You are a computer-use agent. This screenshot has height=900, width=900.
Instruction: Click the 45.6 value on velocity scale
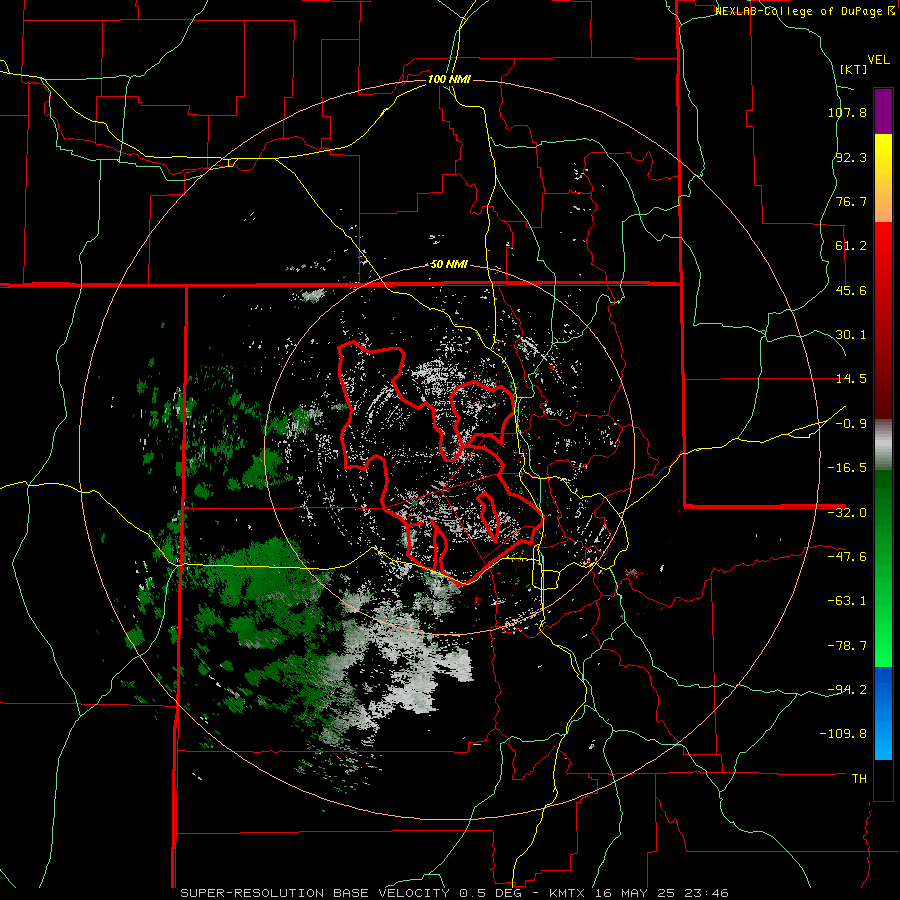851,290
